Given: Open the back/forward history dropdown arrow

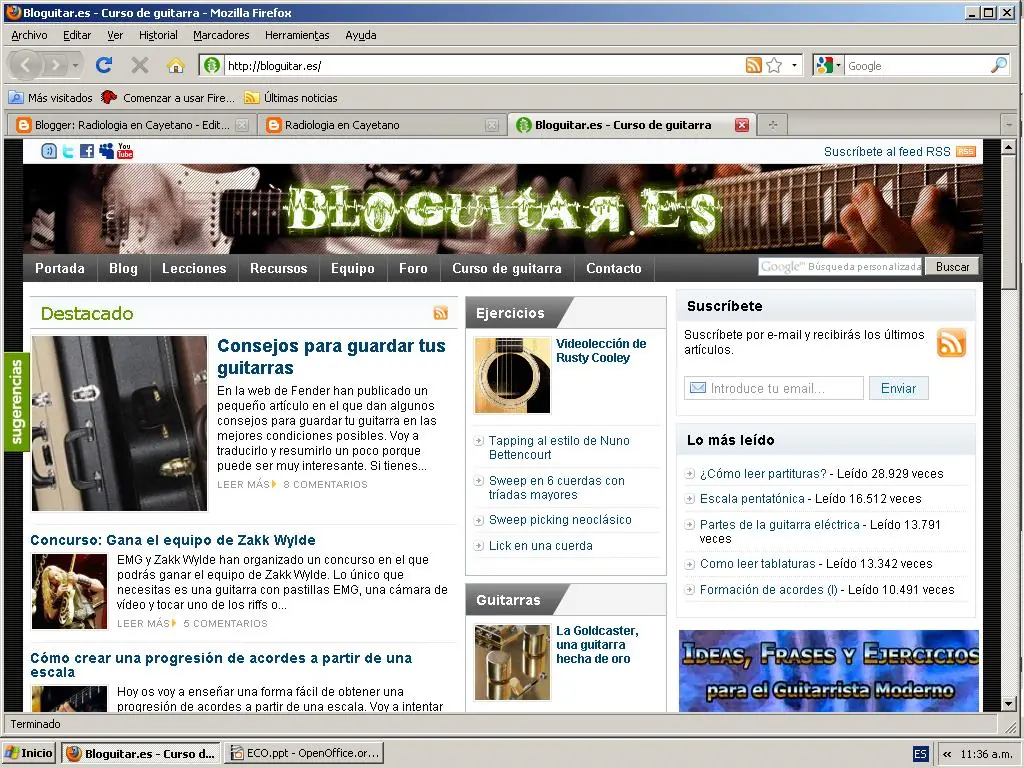Looking at the screenshot, I should point(76,65).
